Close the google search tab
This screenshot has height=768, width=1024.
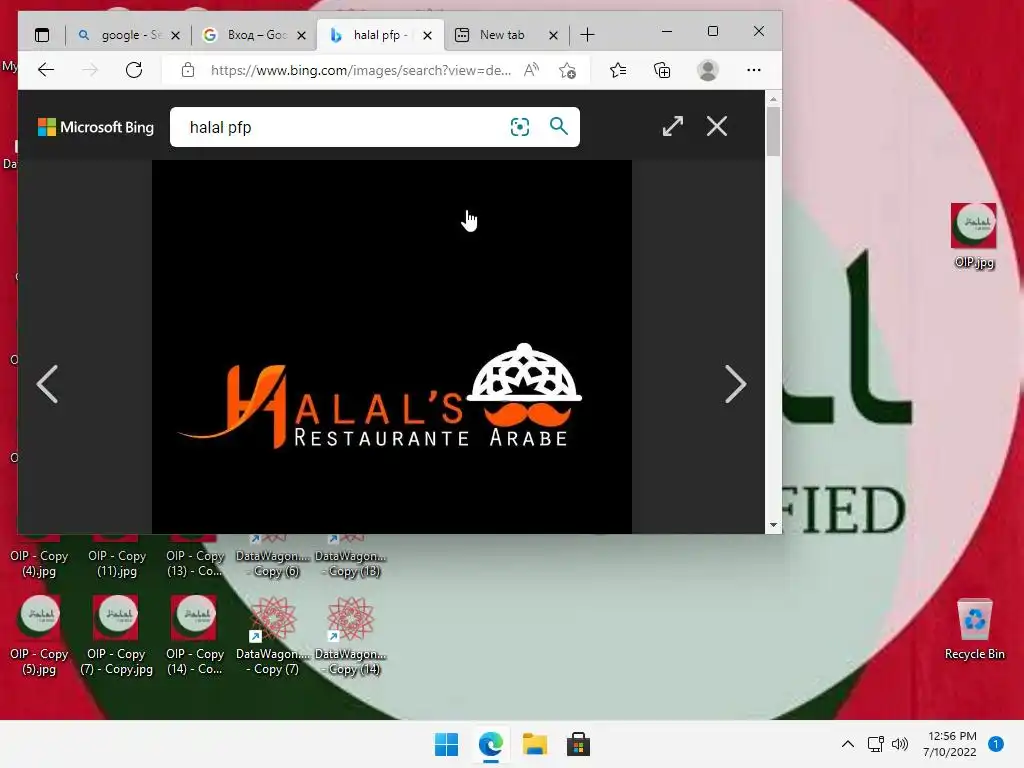(175, 35)
